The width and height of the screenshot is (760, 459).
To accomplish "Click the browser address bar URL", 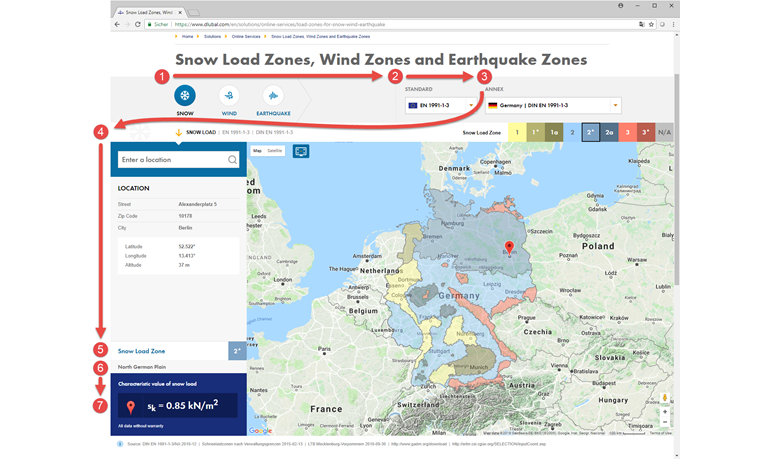I will (280, 24).
